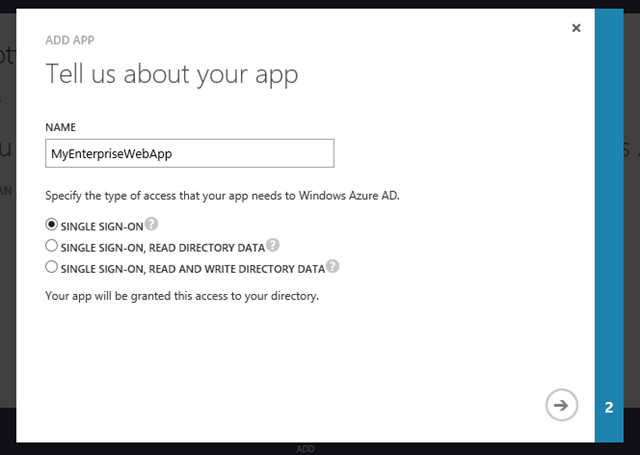Click the READ AND WRITE DIRECTORY DATA label
640x455 pixels.
coord(193,269)
